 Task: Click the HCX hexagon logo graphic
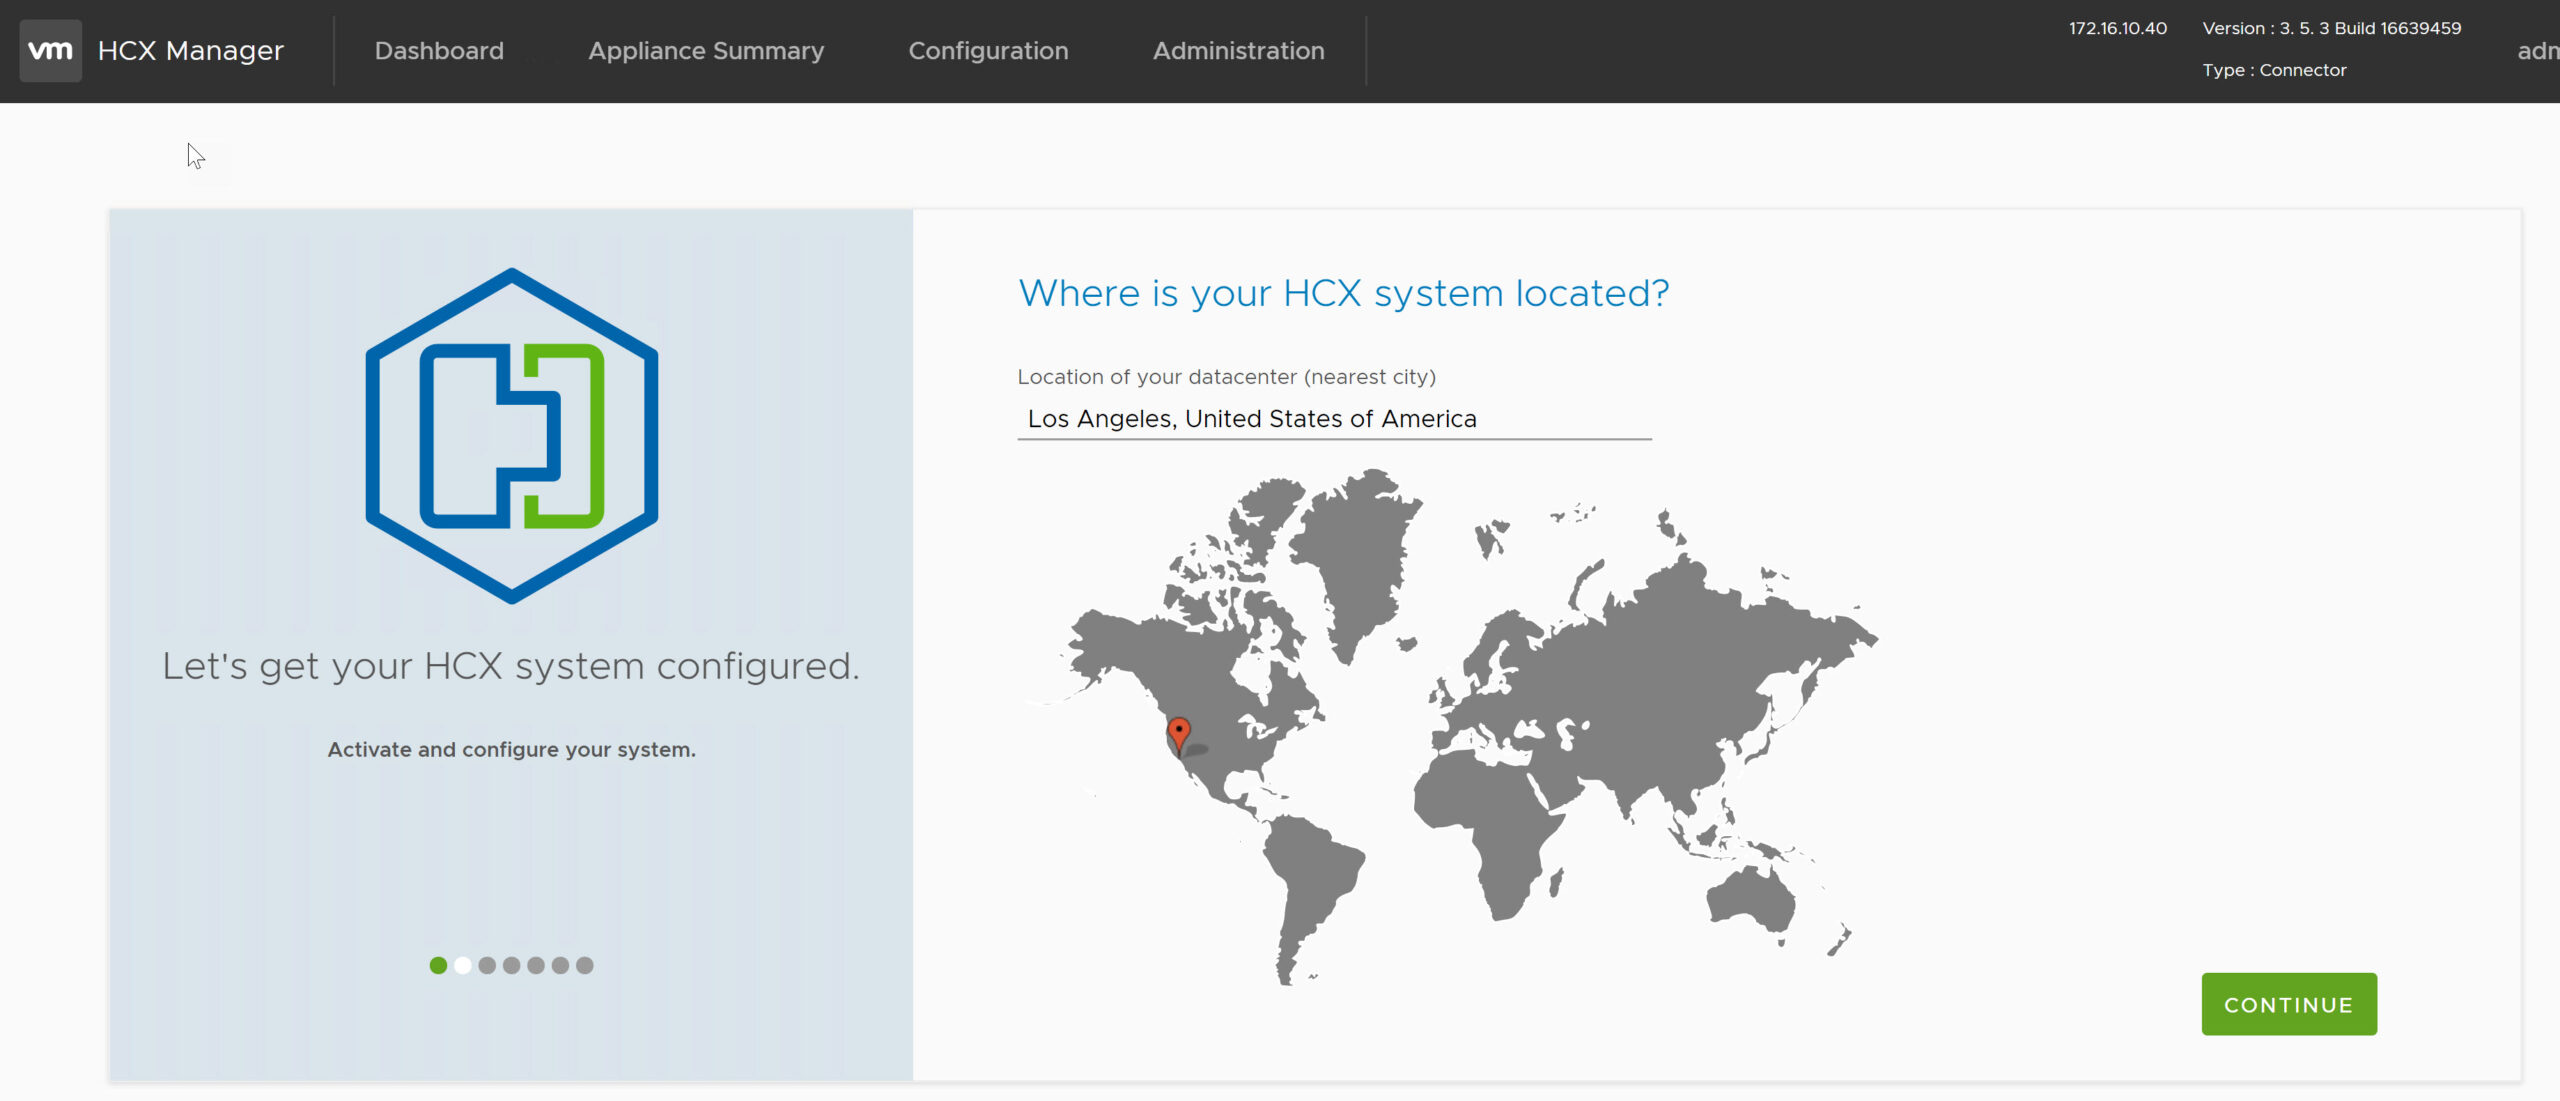tap(511, 436)
